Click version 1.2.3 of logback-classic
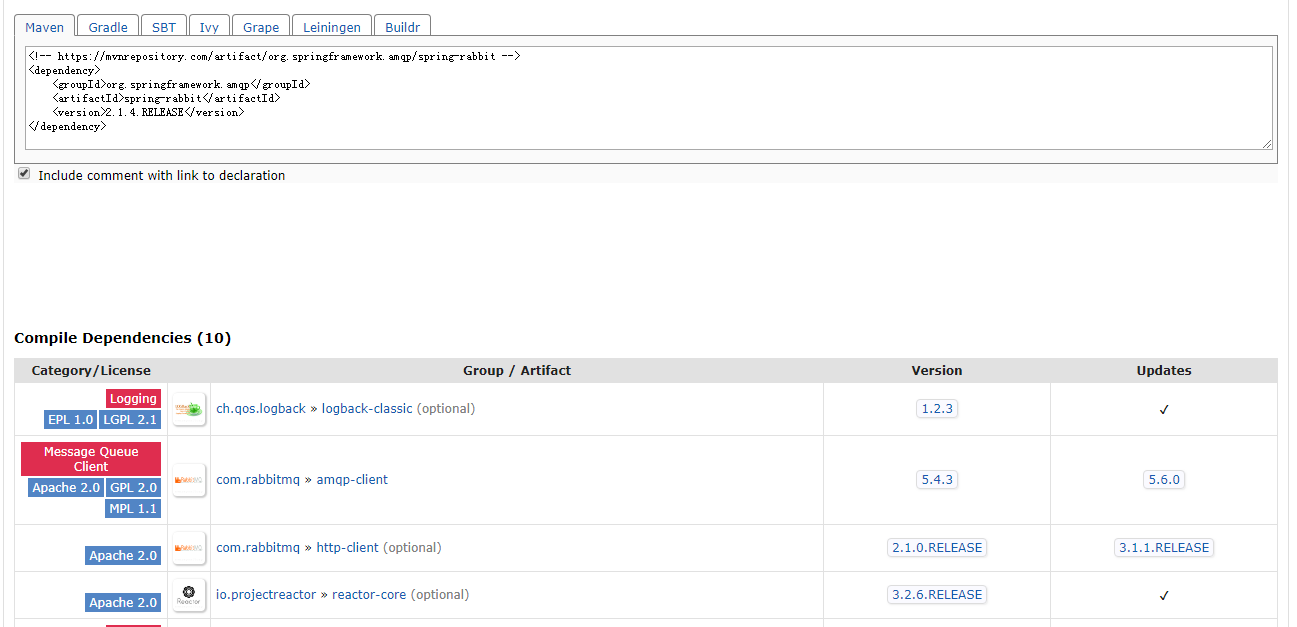The height and width of the screenshot is (627, 1297). pos(936,408)
